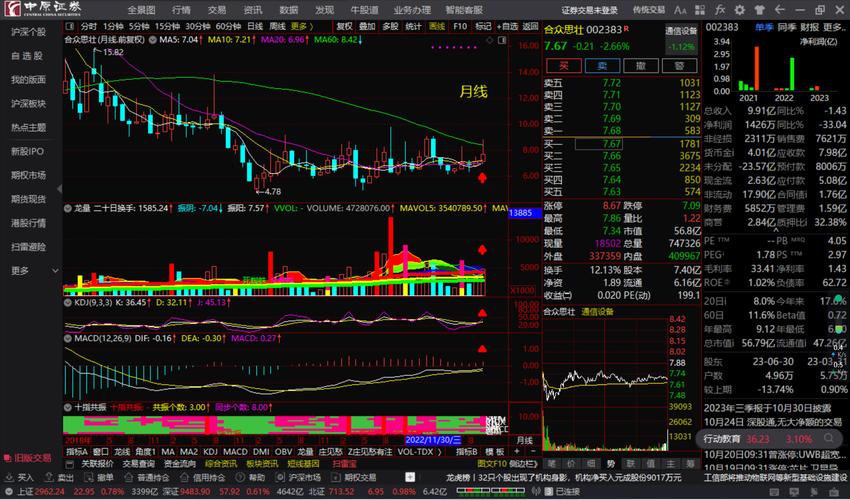Open the settings gear icon
Screen dimensions: 850x500
pyautogui.click(x=739, y=10)
